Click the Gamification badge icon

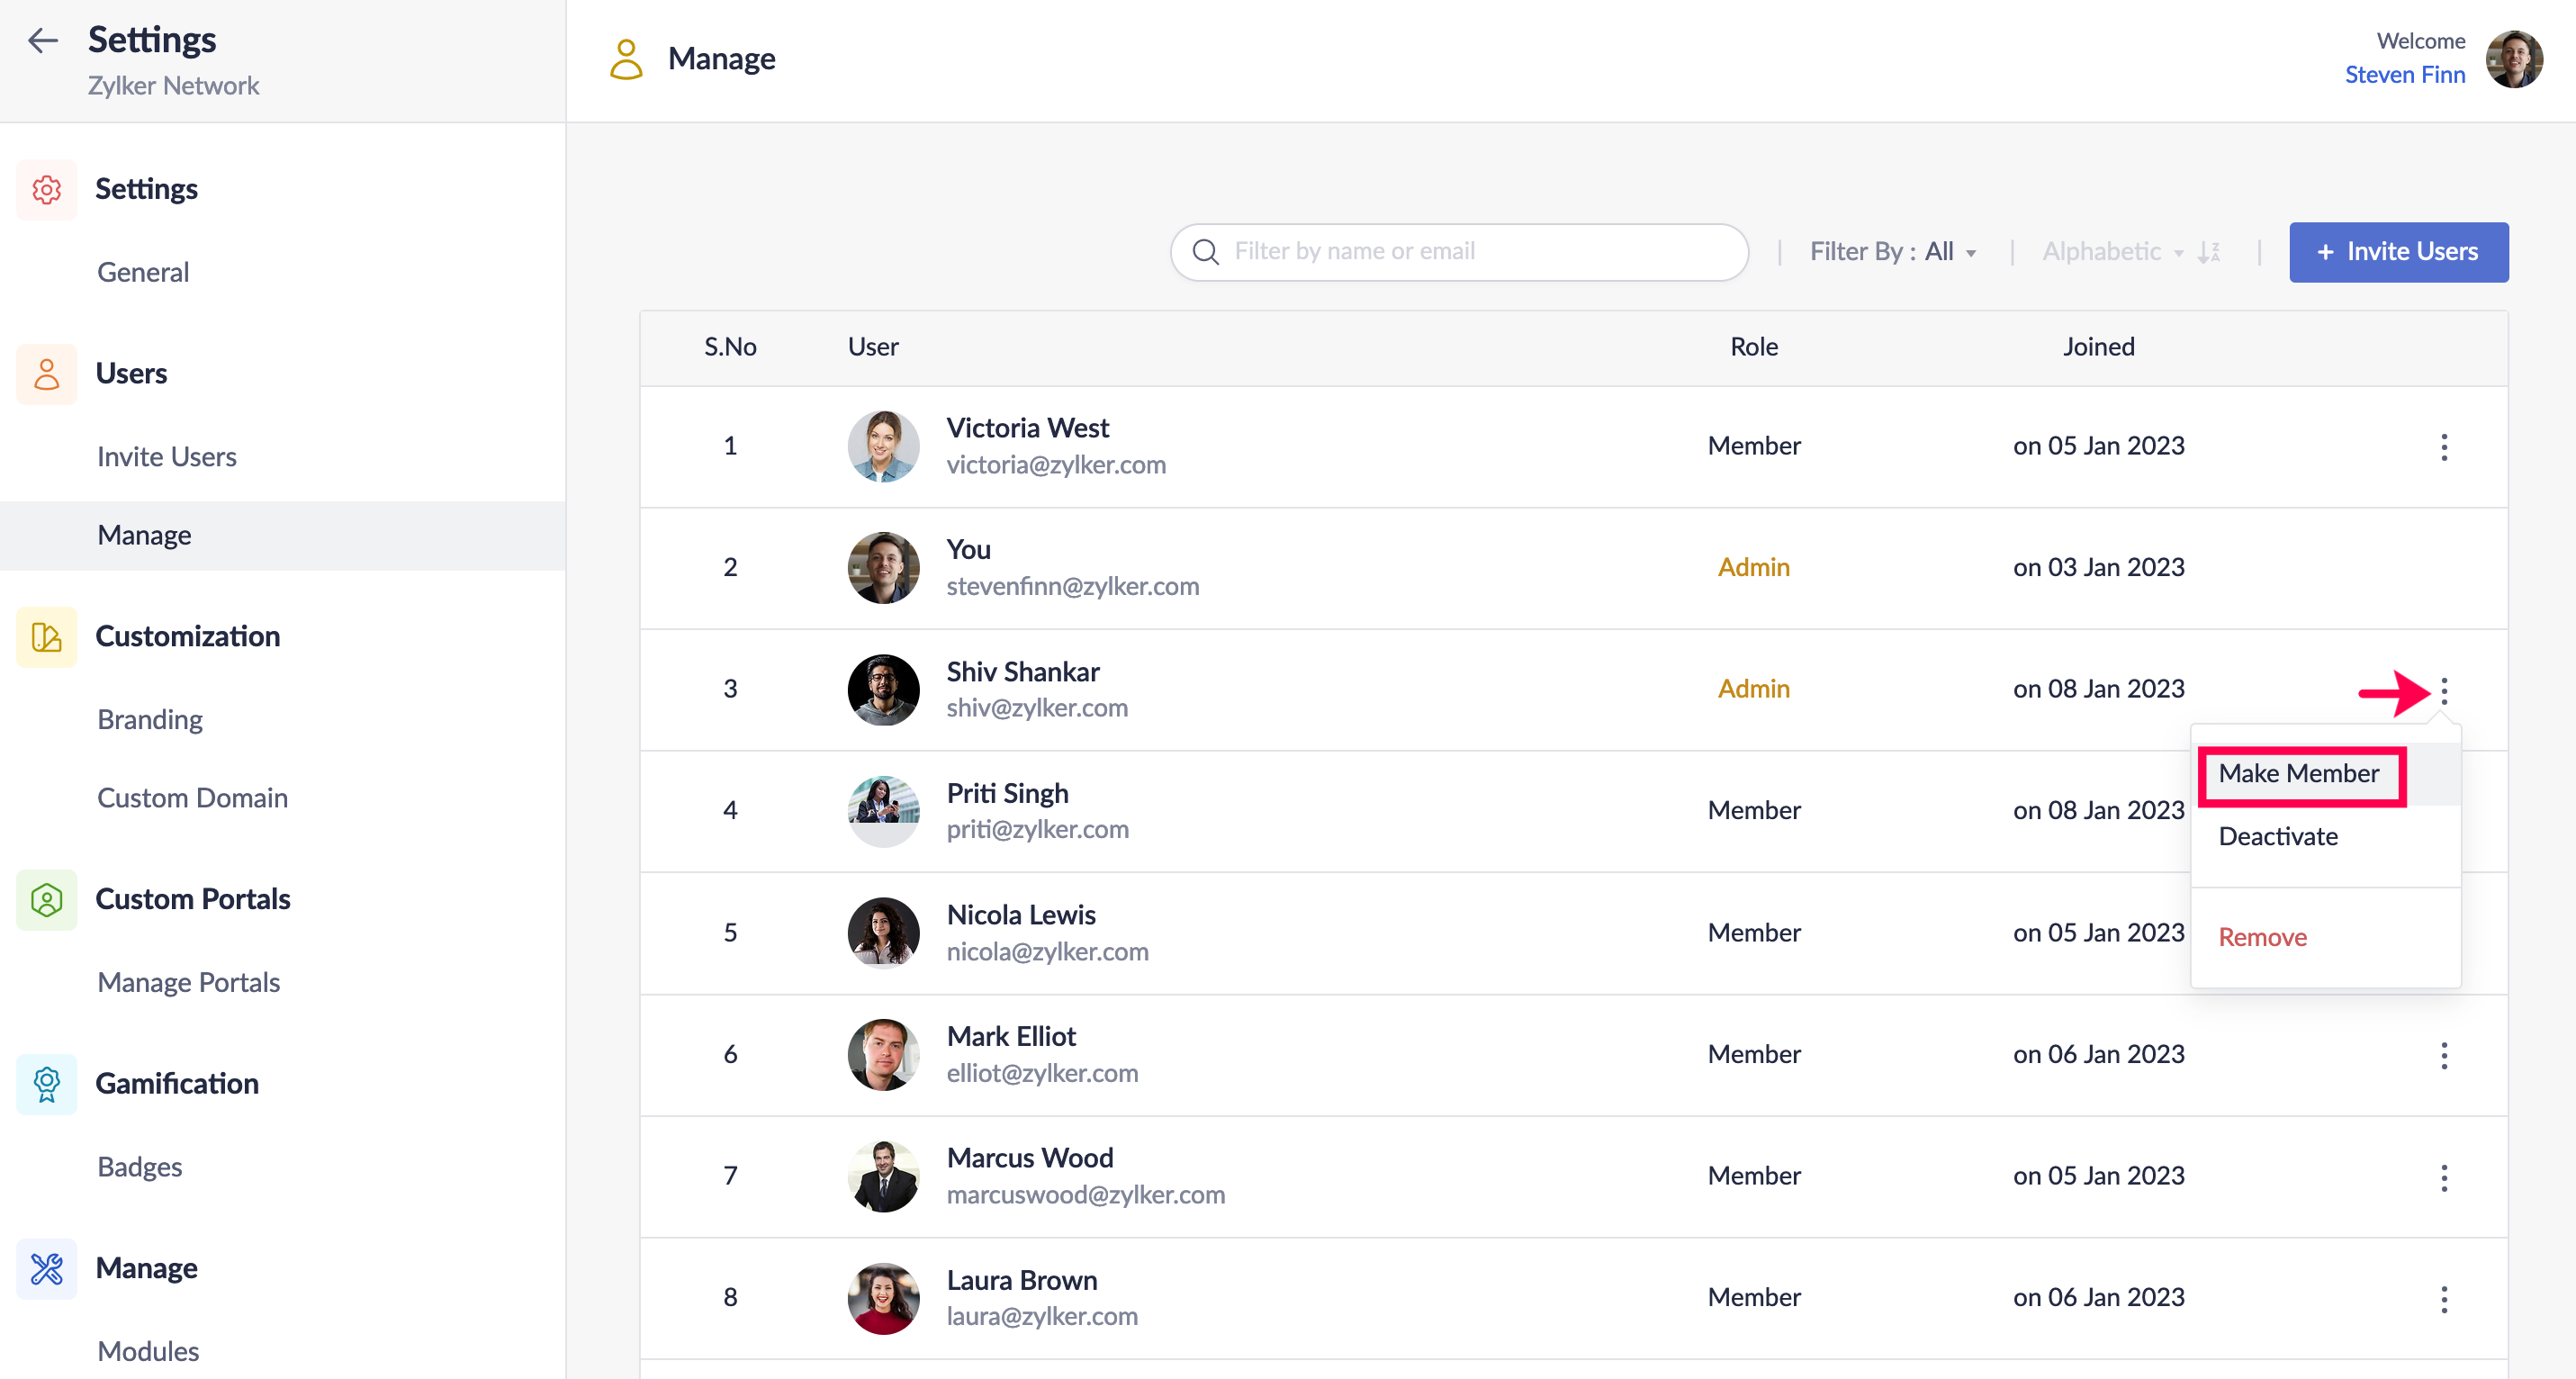coord(46,1084)
